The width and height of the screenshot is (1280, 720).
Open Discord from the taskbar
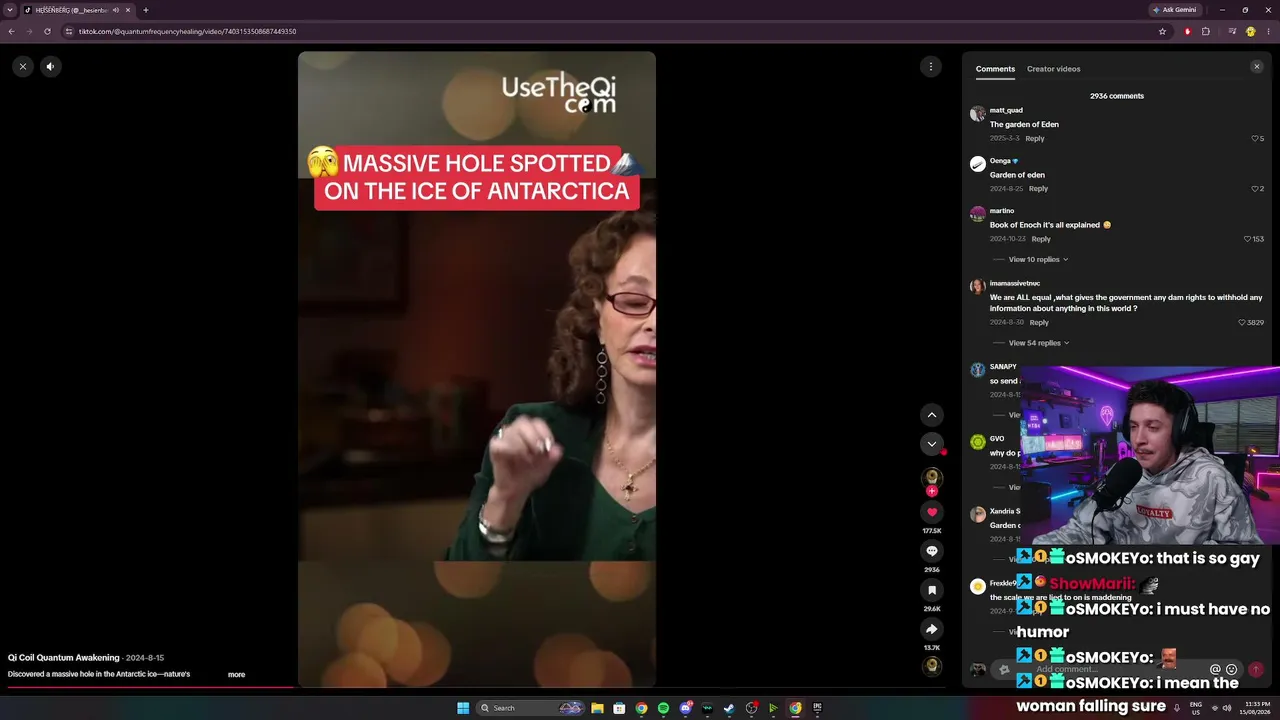686,708
